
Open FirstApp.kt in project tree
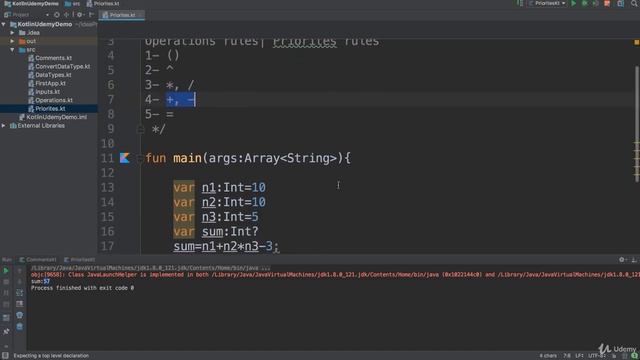[x=47, y=83]
